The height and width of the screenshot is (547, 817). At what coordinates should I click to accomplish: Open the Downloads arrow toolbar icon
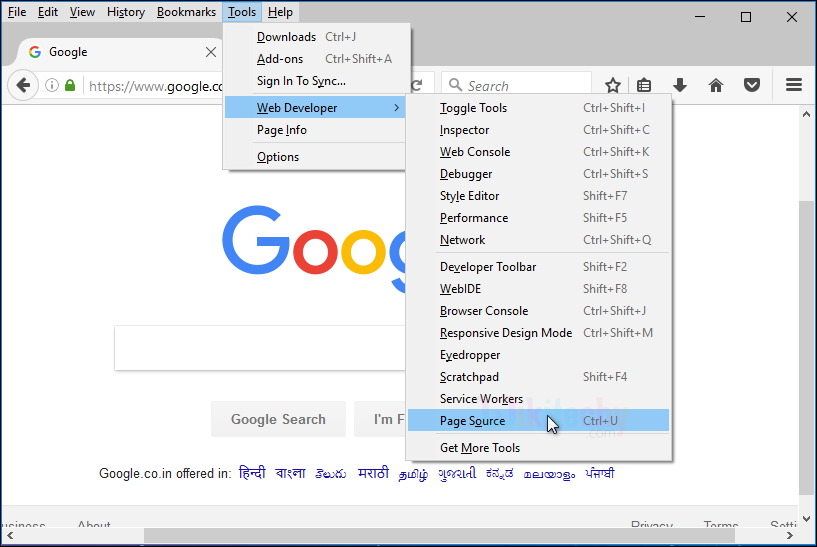[680, 86]
